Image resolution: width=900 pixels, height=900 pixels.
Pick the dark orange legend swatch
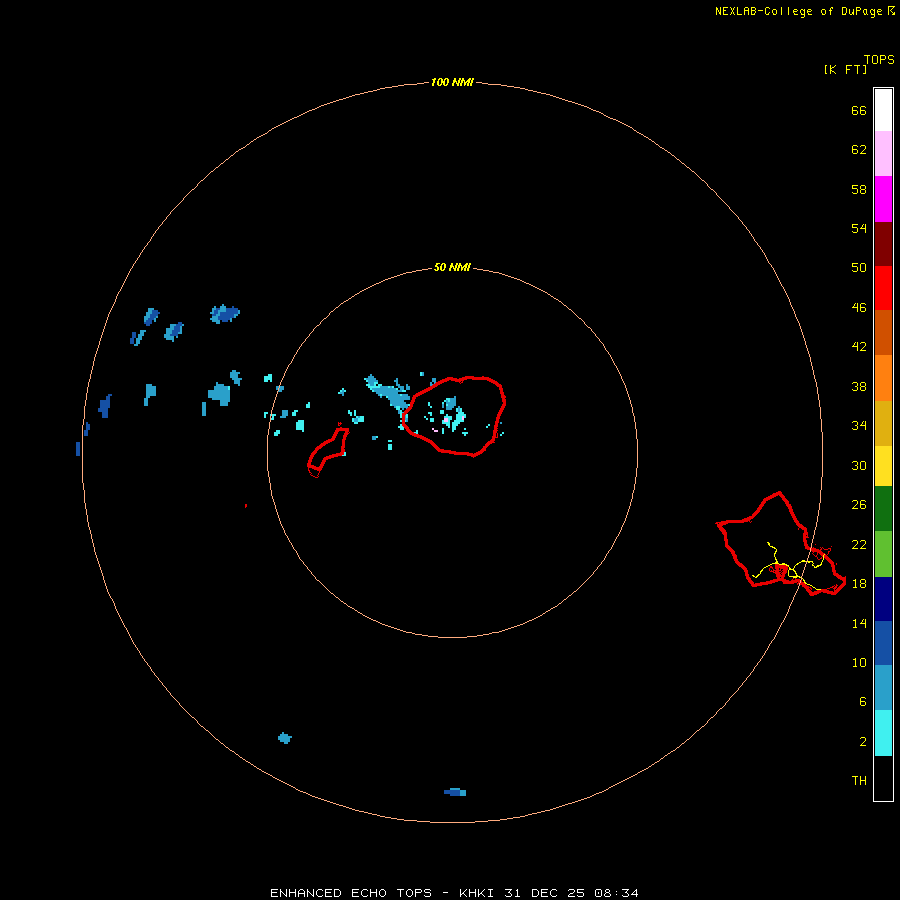pyautogui.click(x=883, y=332)
